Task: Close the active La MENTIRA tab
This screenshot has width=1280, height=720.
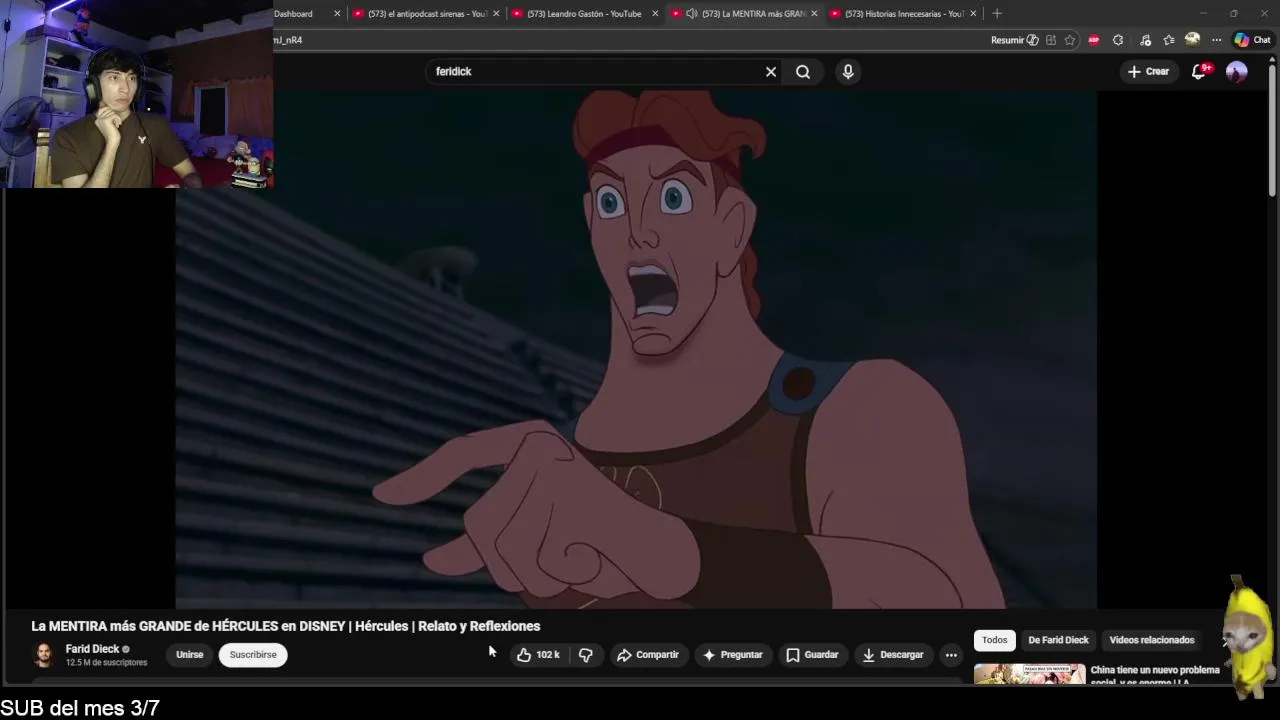Action: point(814,14)
